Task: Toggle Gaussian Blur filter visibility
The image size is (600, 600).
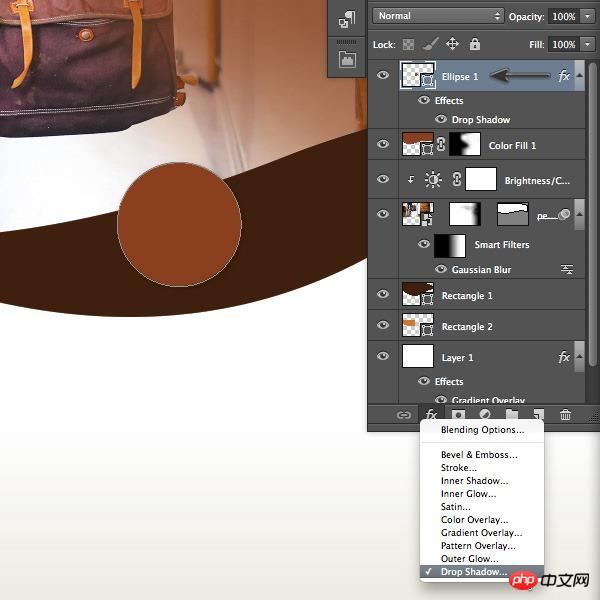Action: (x=441, y=269)
